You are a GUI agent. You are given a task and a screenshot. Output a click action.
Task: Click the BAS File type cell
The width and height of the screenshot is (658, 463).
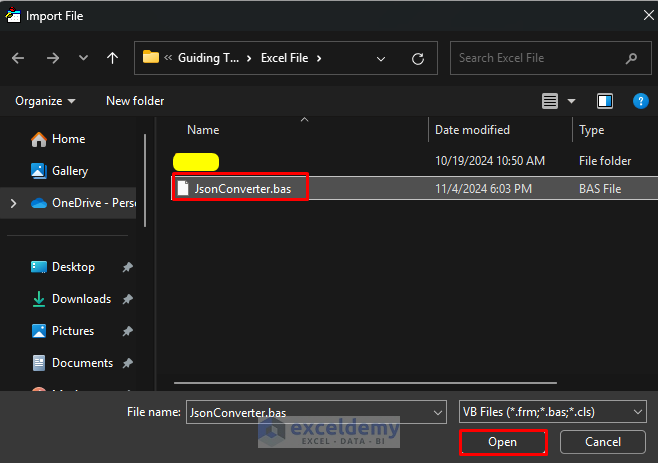pyautogui.click(x=600, y=189)
